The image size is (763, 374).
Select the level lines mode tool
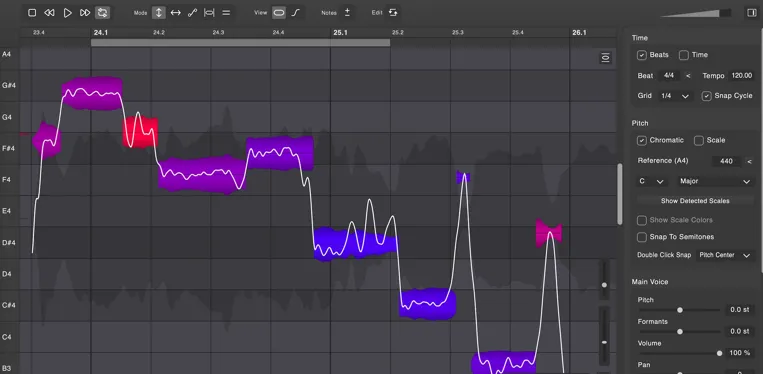(x=226, y=13)
